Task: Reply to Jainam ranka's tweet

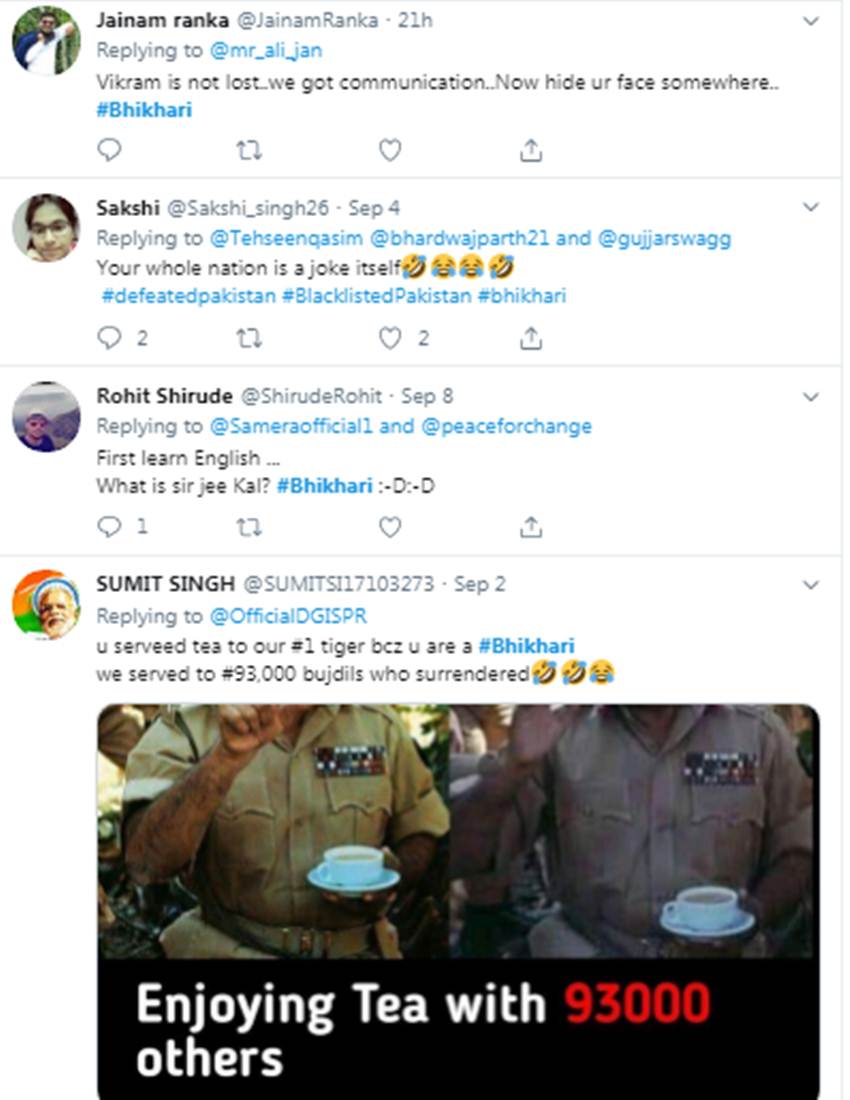Action: [109, 150]
